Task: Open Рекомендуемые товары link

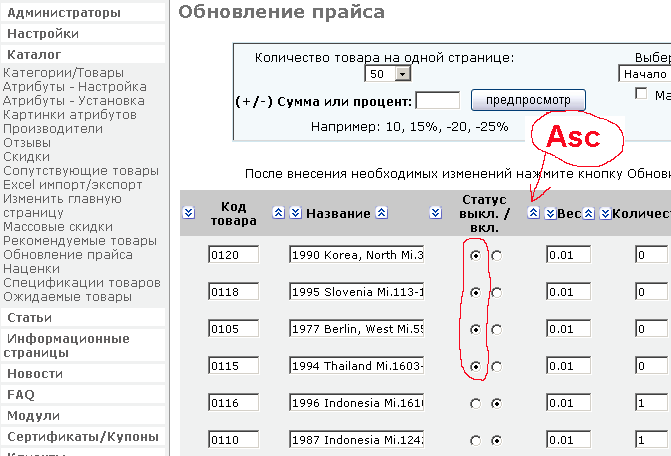Action: coord(80,241)
